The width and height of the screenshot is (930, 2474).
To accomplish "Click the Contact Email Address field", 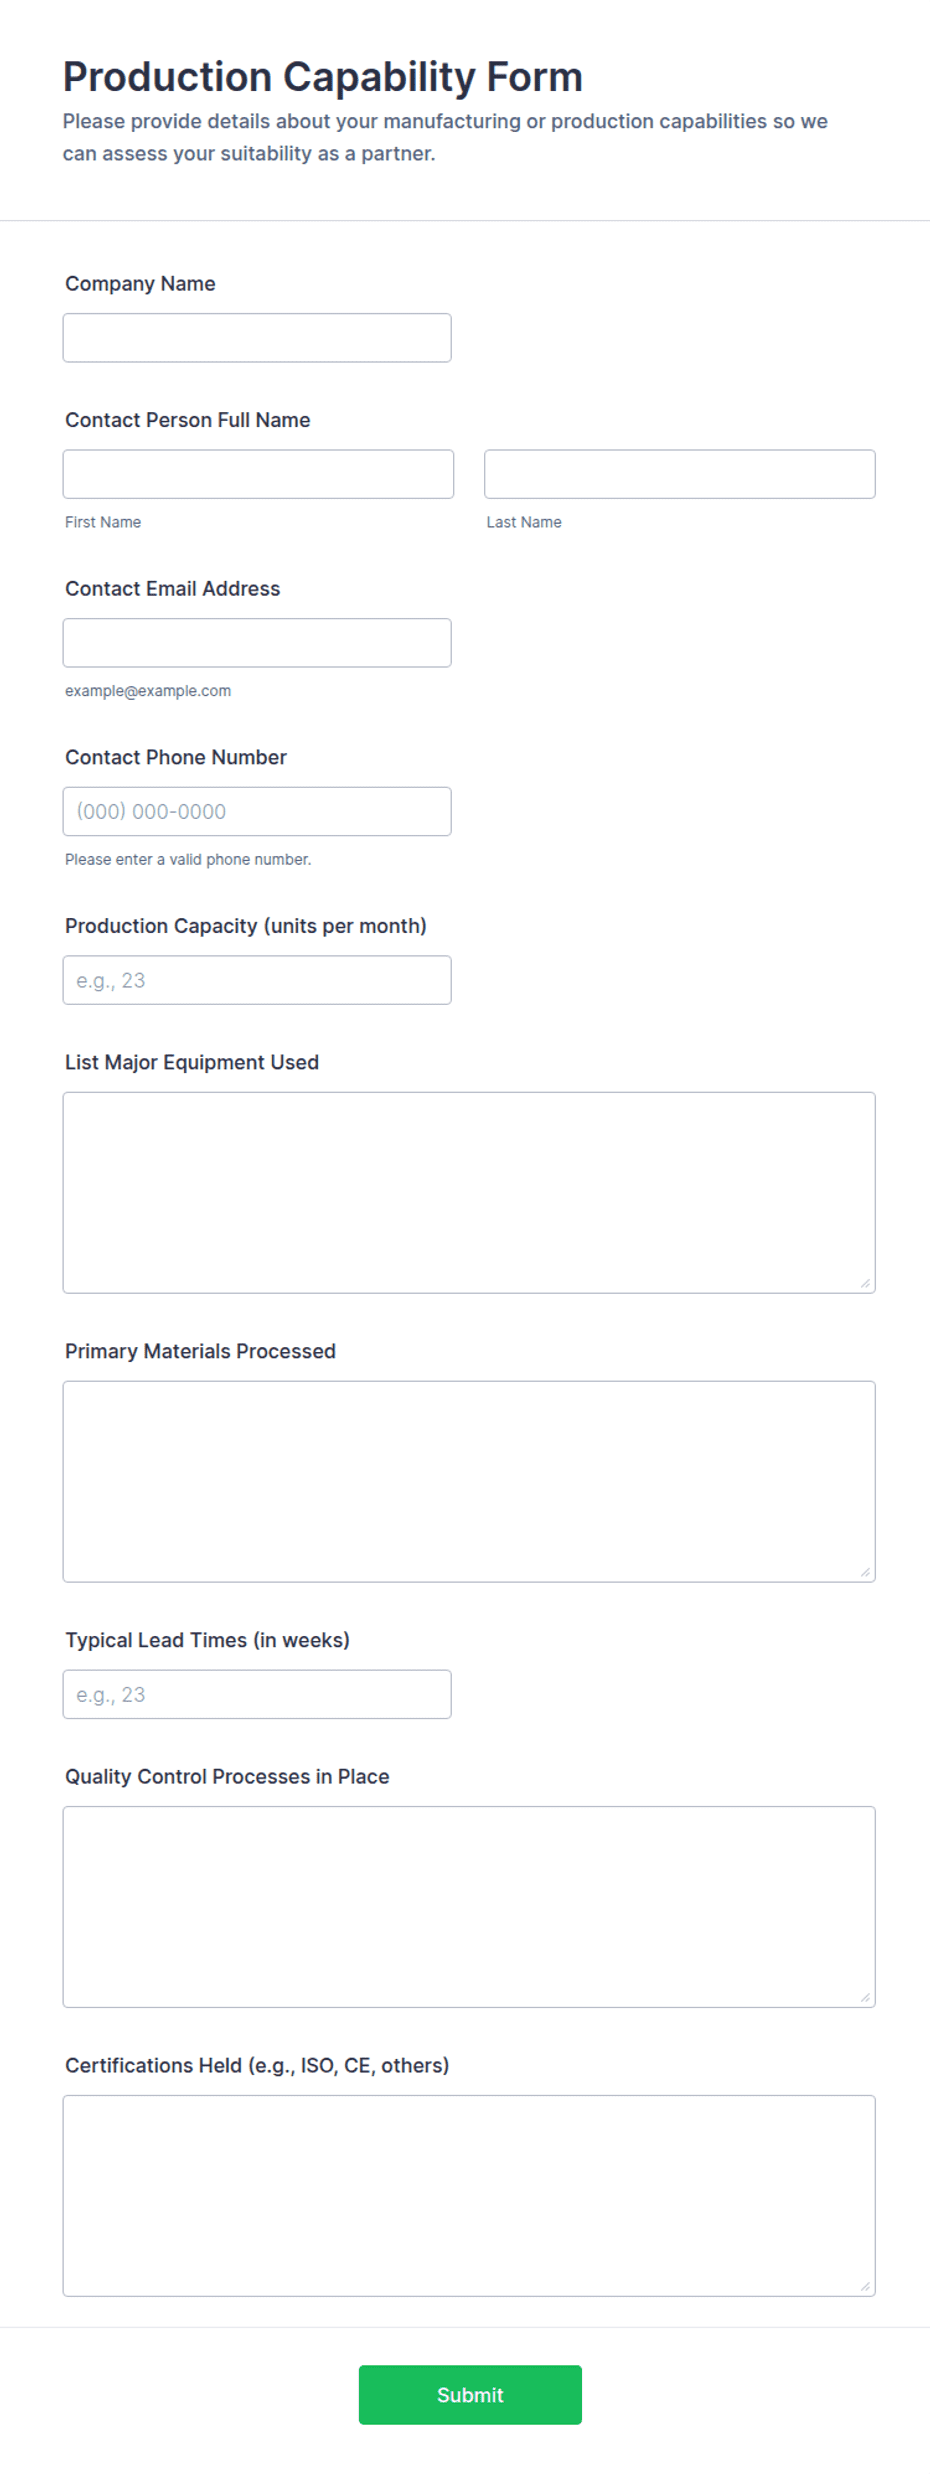I will (x=257, y=643).
